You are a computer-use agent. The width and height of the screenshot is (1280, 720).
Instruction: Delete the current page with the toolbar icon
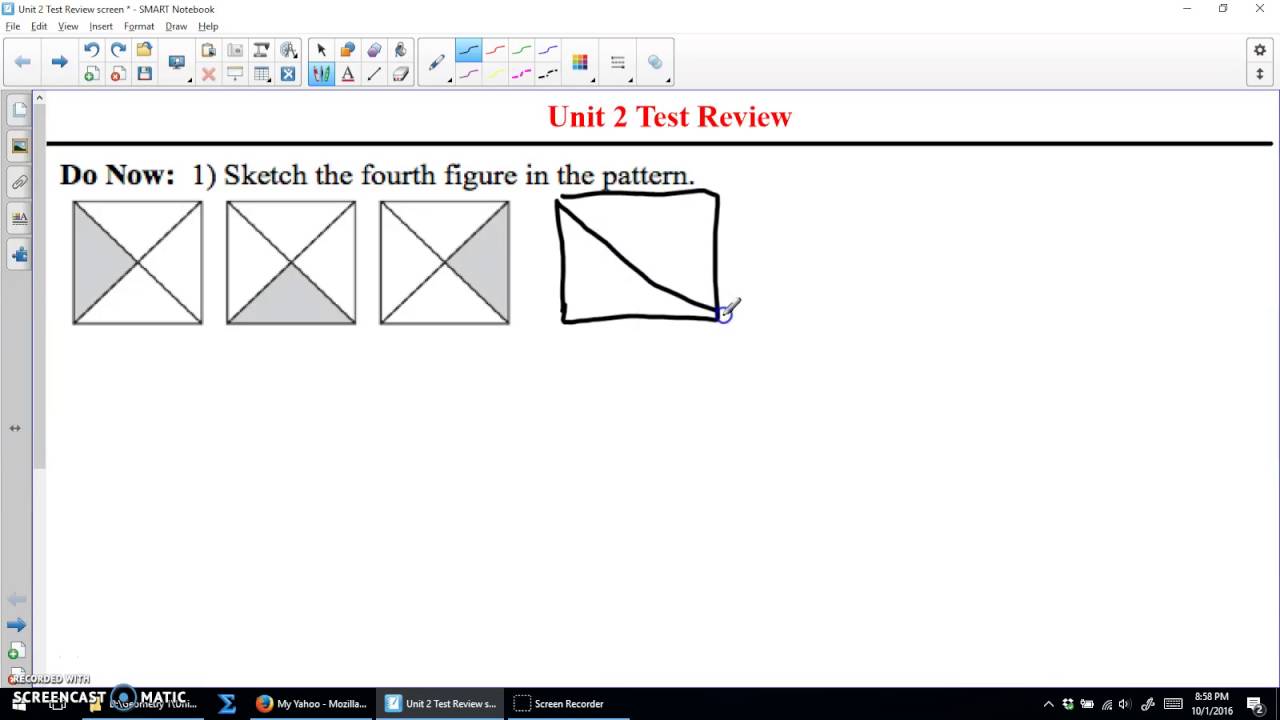click(x=118, y=74)
